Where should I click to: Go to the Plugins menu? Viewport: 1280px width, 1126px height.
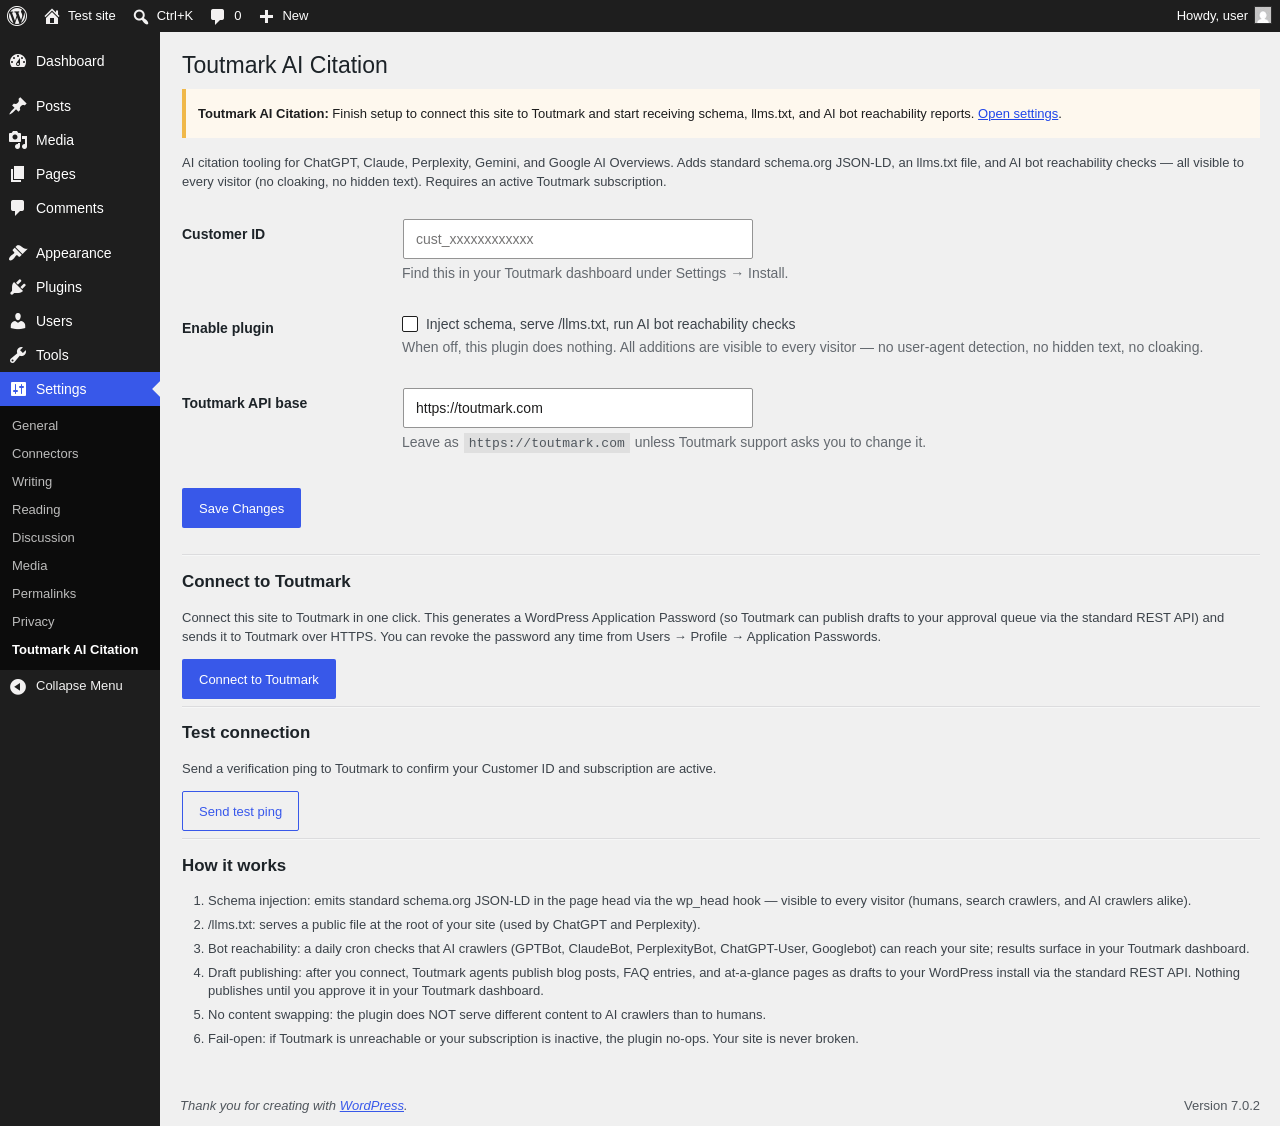[80, 287]
